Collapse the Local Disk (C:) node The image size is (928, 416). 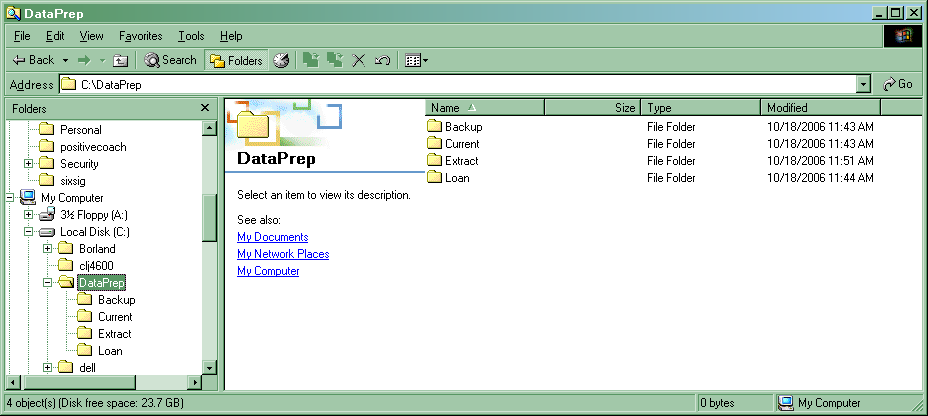click(28, 232)
